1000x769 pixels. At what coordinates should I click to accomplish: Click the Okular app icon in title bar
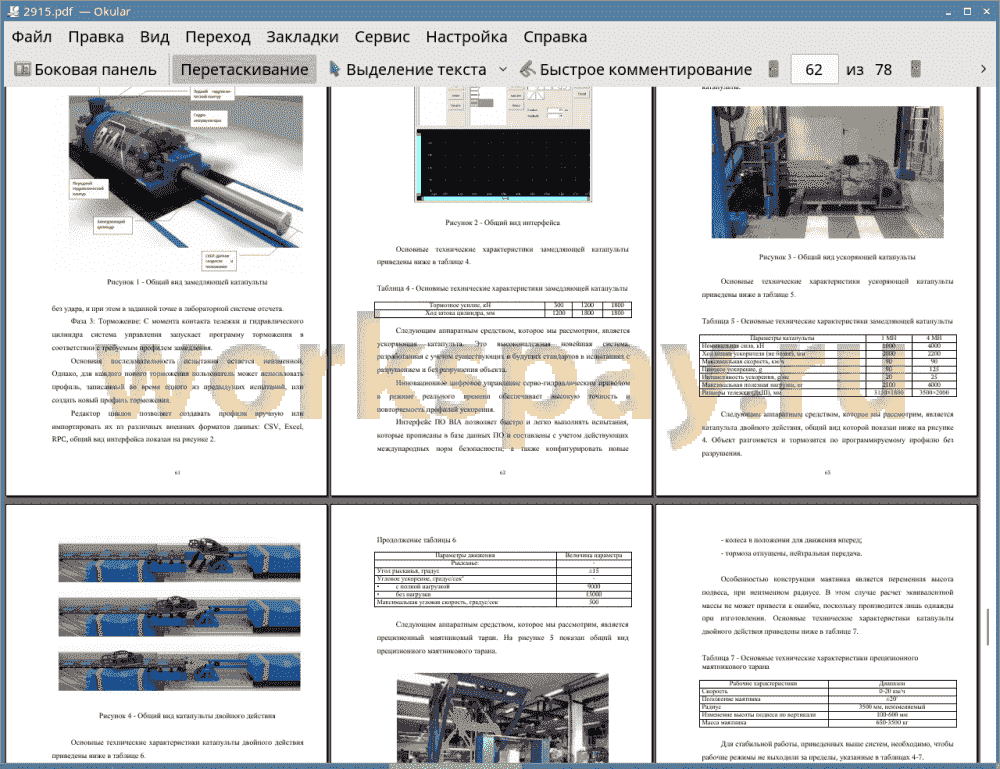(x=13, y=11)
